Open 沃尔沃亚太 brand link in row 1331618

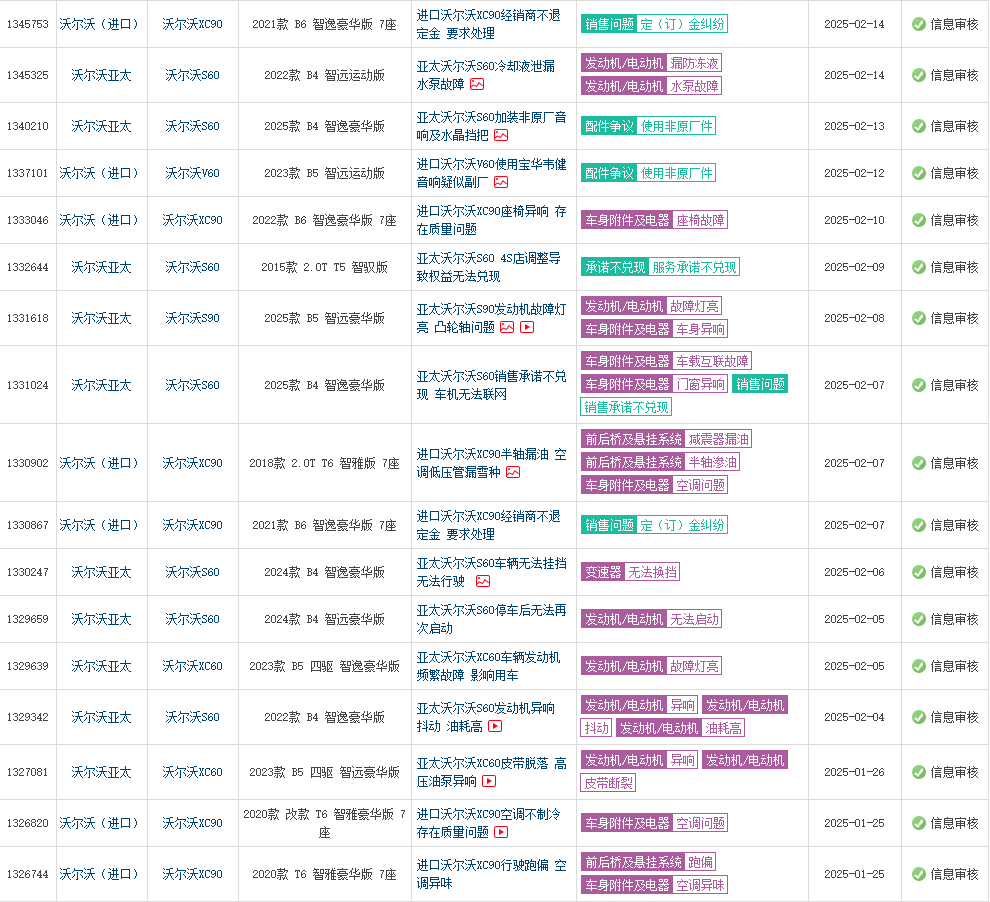pyautogui.click(x=101, y=318)
